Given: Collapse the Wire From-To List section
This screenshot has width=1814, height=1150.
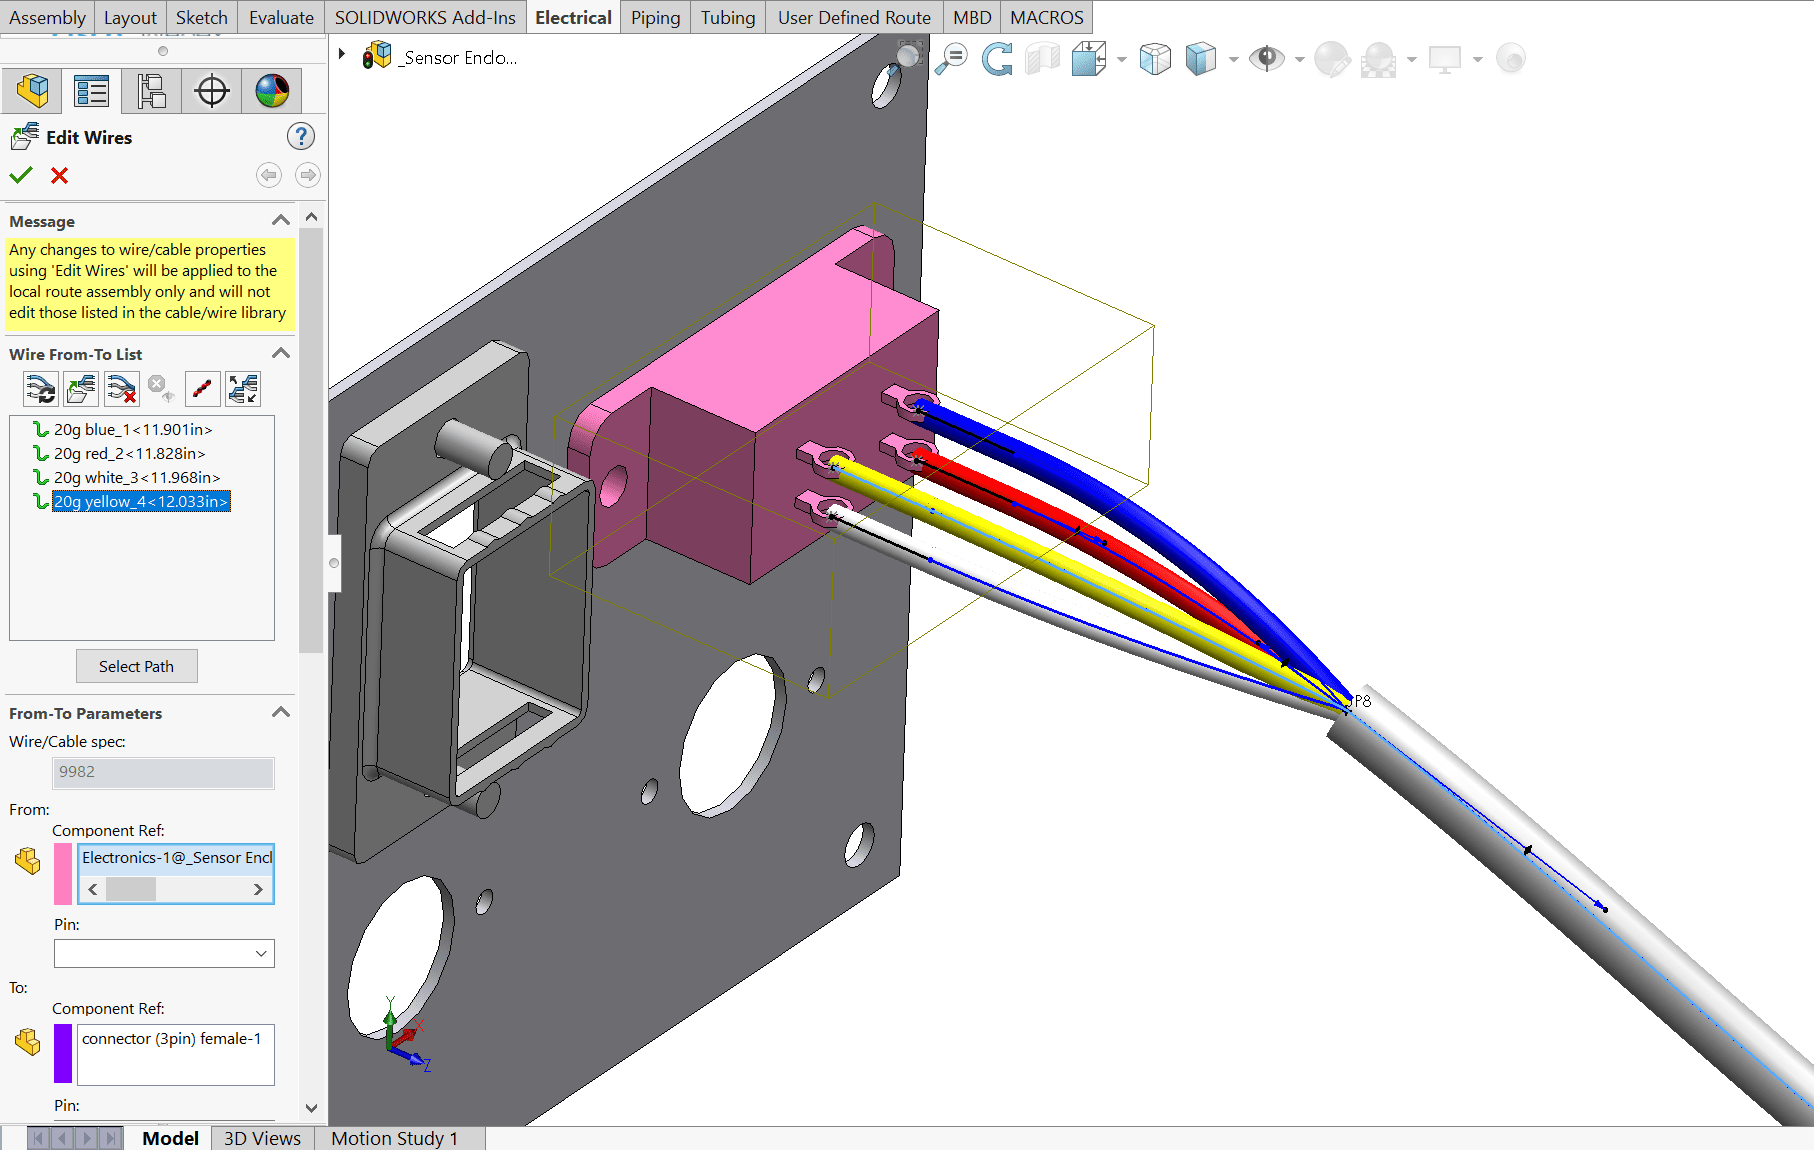Looking at the screenshot, I should click(x=281, y=353).
